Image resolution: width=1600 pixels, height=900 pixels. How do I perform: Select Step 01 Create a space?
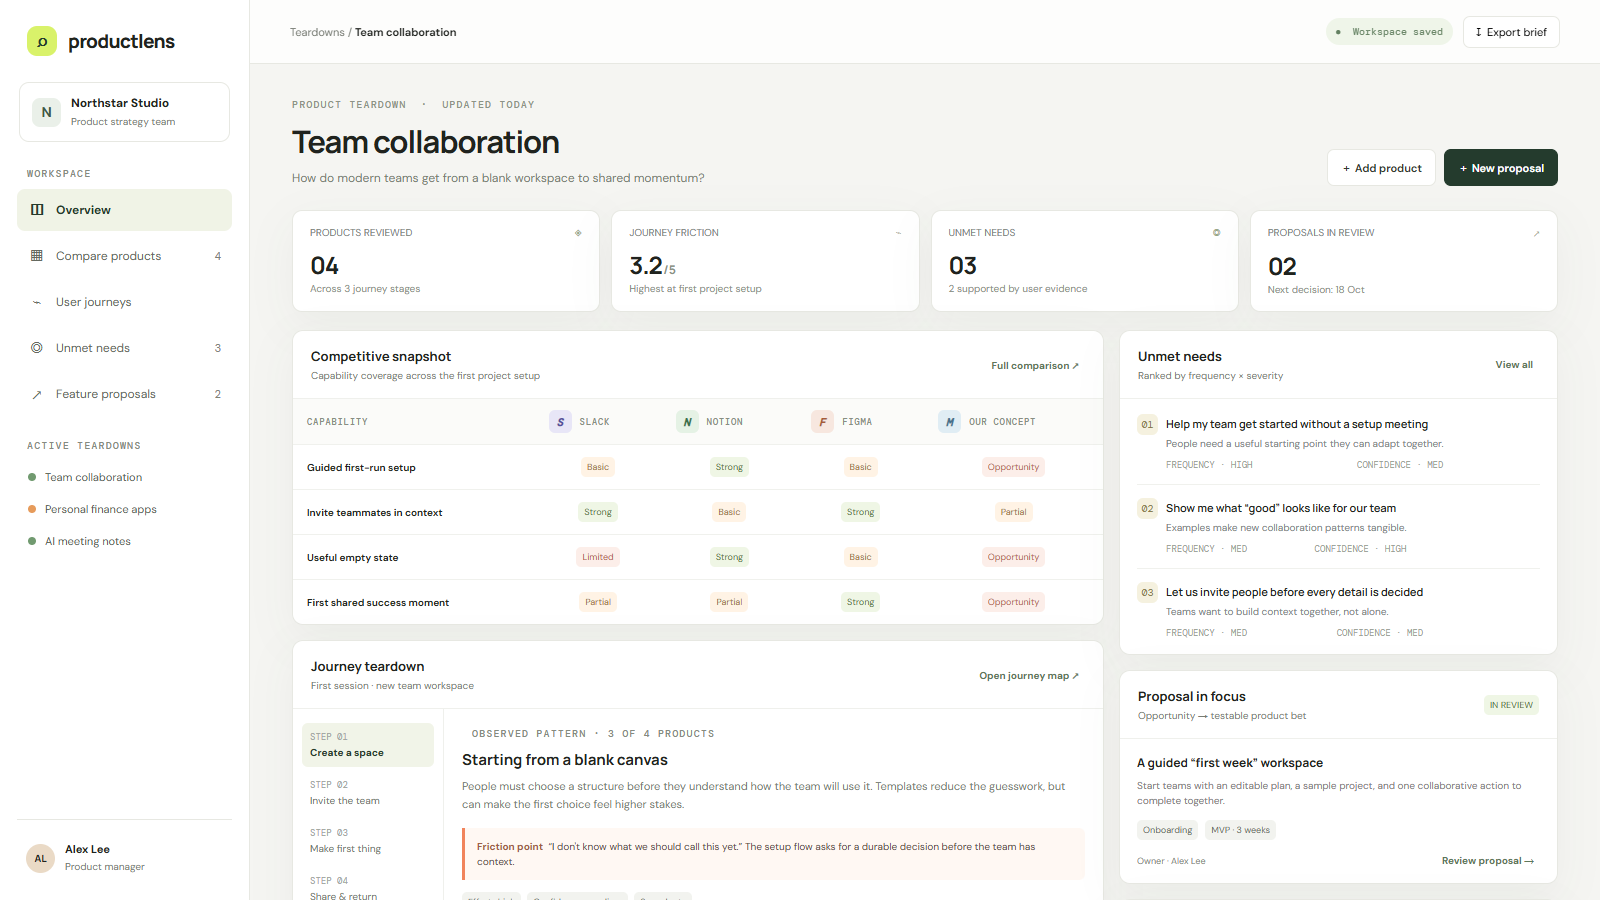[368, 745]
